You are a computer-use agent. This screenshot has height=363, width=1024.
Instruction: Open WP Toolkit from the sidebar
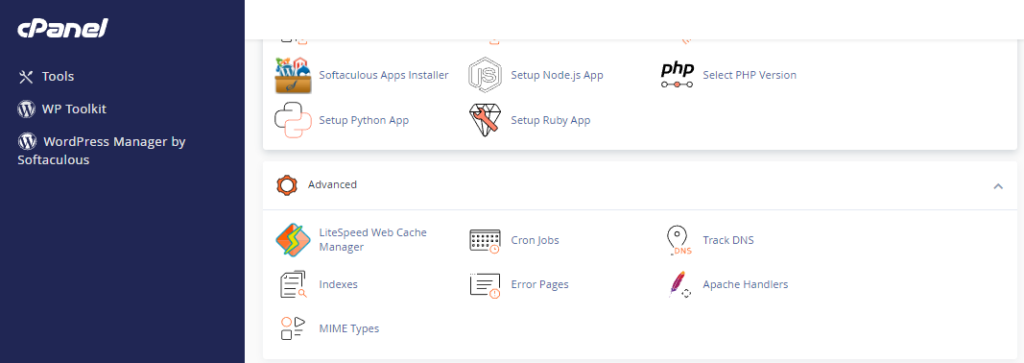pyautogui.click(x=61, y=109)
